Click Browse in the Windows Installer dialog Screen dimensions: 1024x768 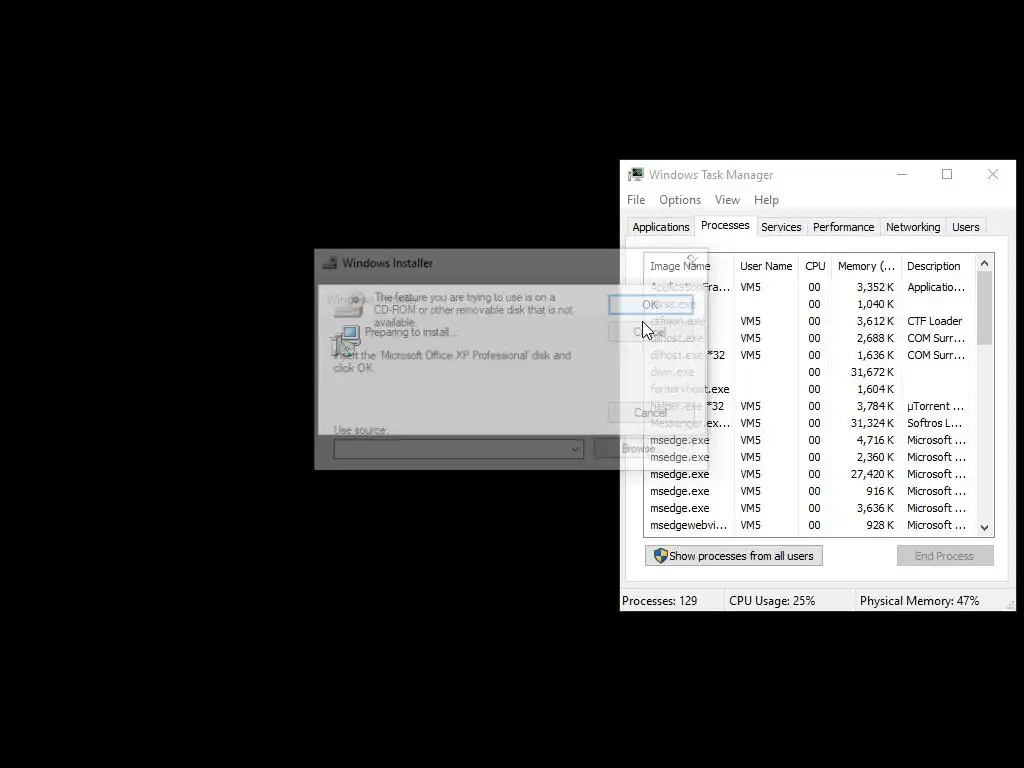(637, 449)
